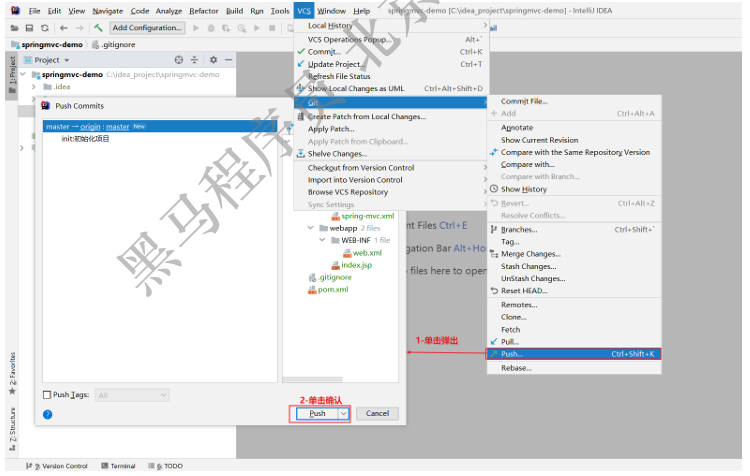Open Project panel settings gear

(x=213, y=60)
